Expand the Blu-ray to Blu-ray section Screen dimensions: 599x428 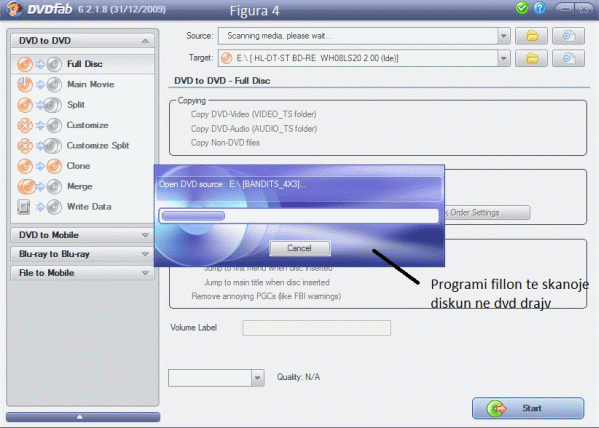(83, 254)
